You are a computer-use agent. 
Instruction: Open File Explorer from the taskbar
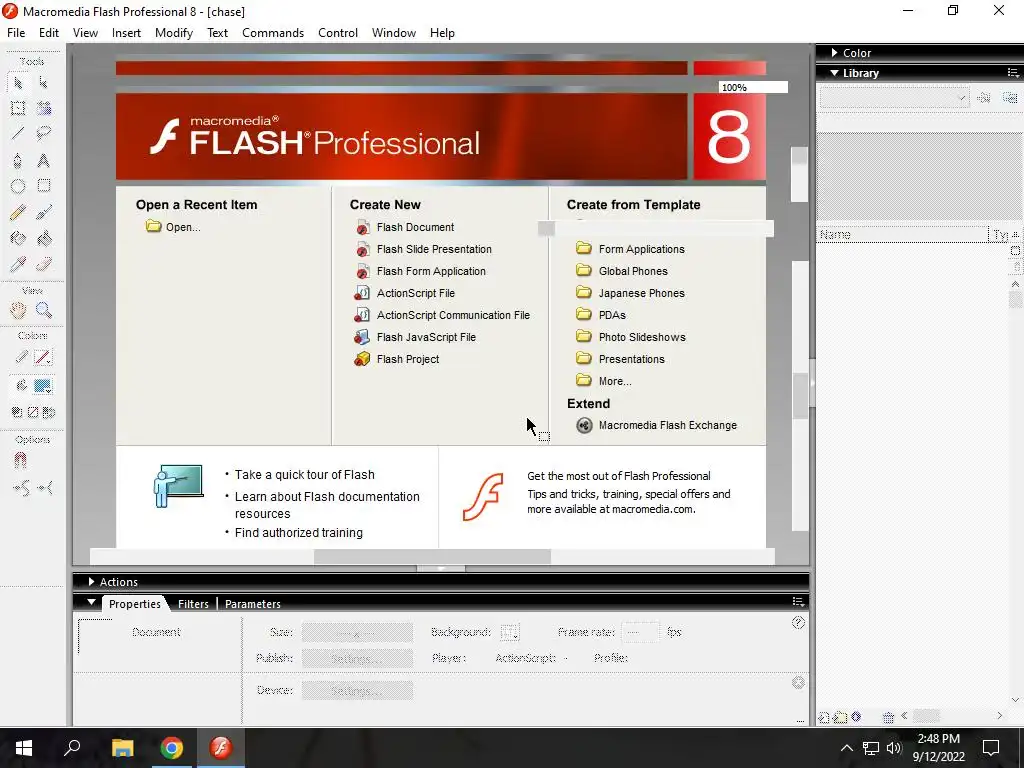(x=122, y=748)
